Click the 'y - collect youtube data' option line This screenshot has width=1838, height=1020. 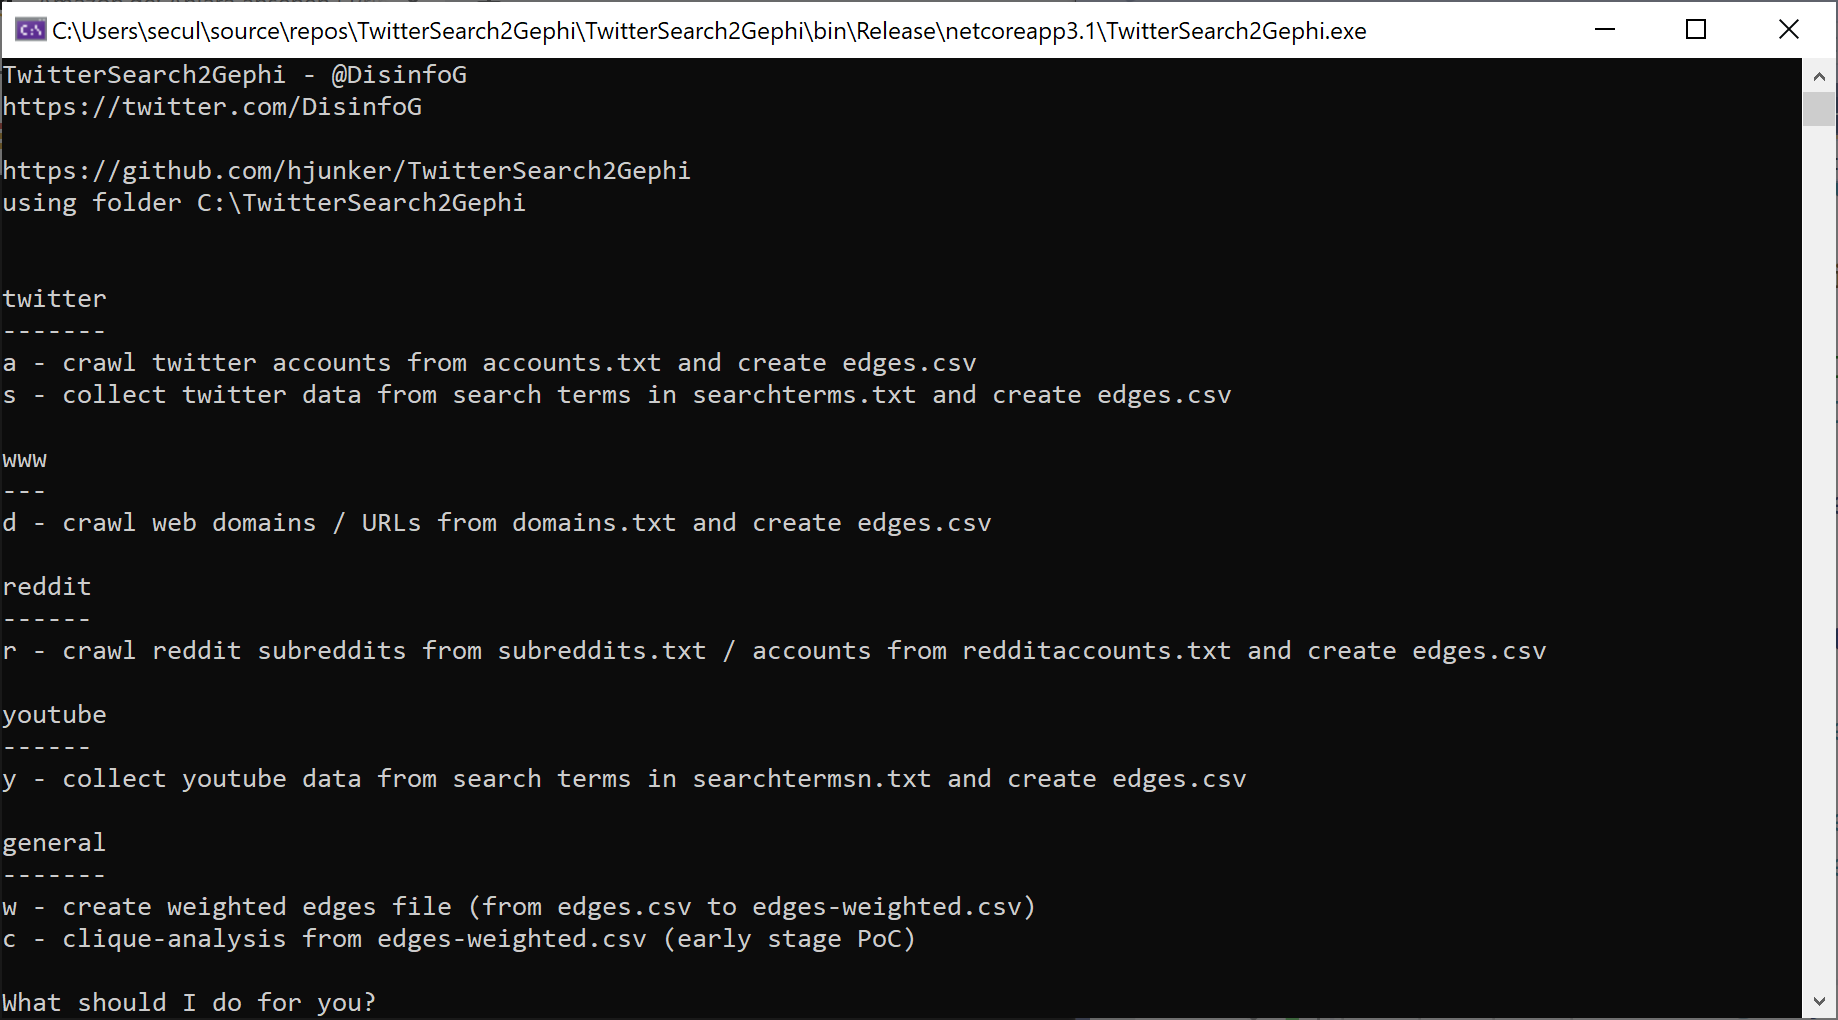coord(624,779)
